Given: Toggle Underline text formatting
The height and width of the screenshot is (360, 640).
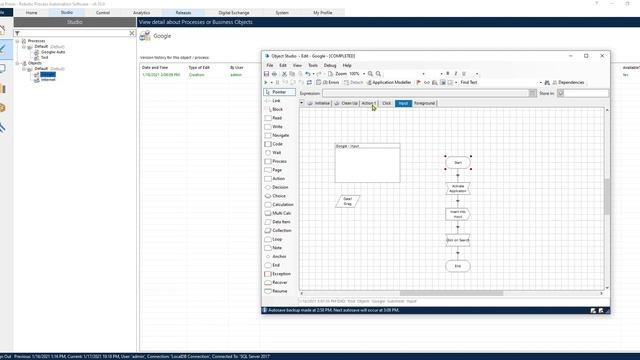Looking at the screenshot, I should (x=464, y=74).
